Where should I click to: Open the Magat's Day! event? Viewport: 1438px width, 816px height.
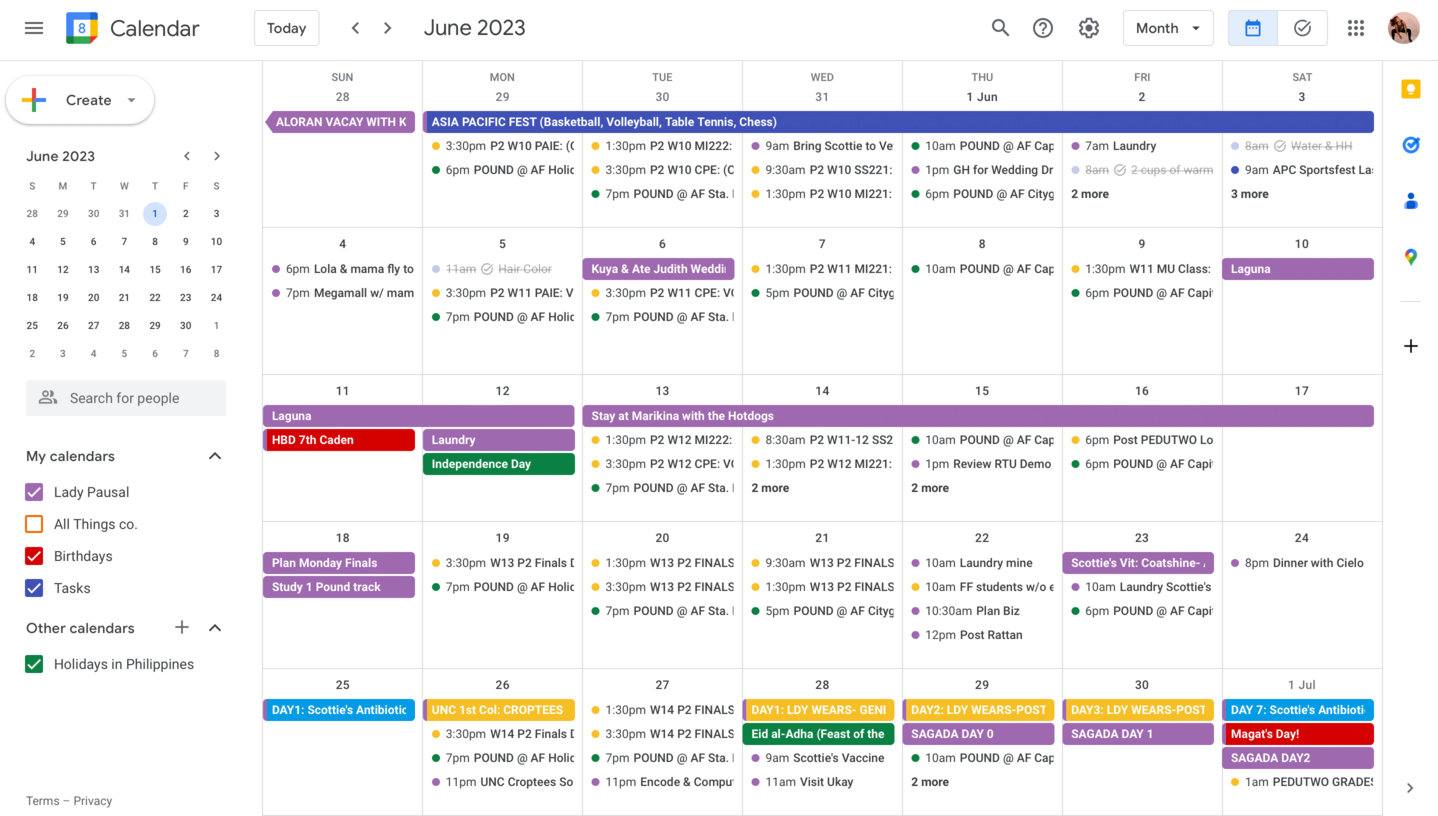click(1298, 734)
